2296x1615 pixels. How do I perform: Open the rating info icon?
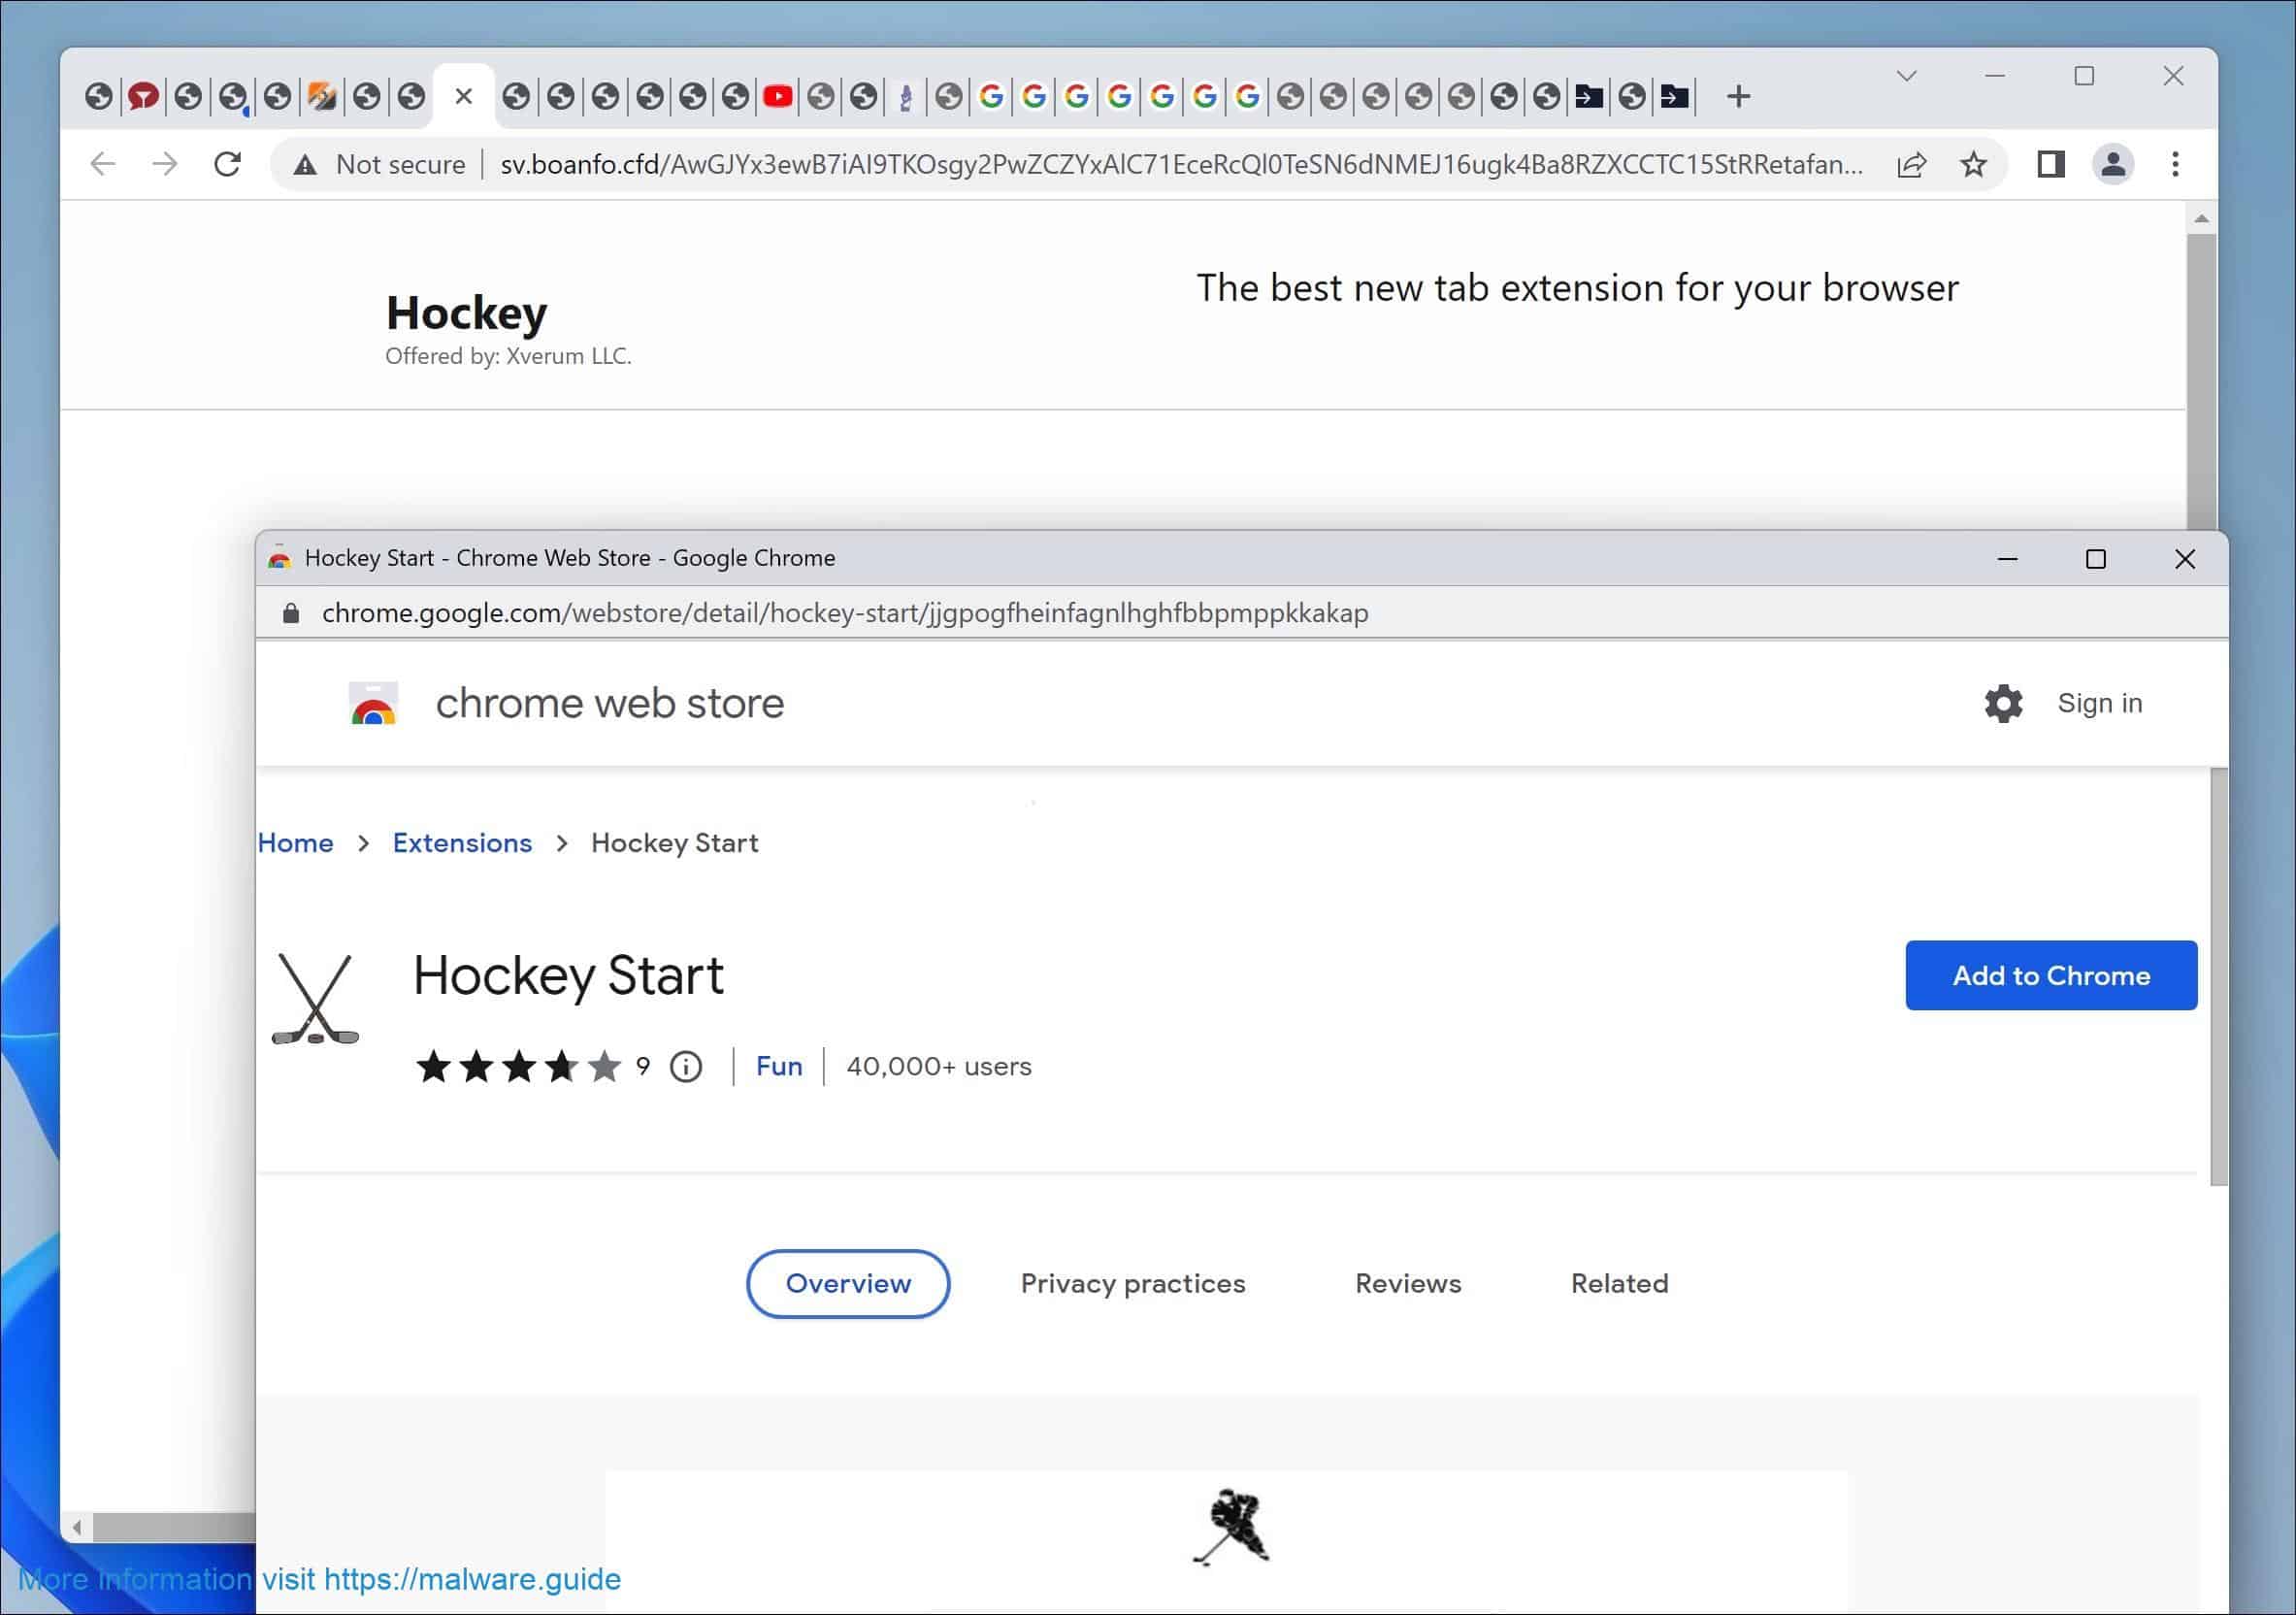pyautogui.click(x=685, y=1067)
